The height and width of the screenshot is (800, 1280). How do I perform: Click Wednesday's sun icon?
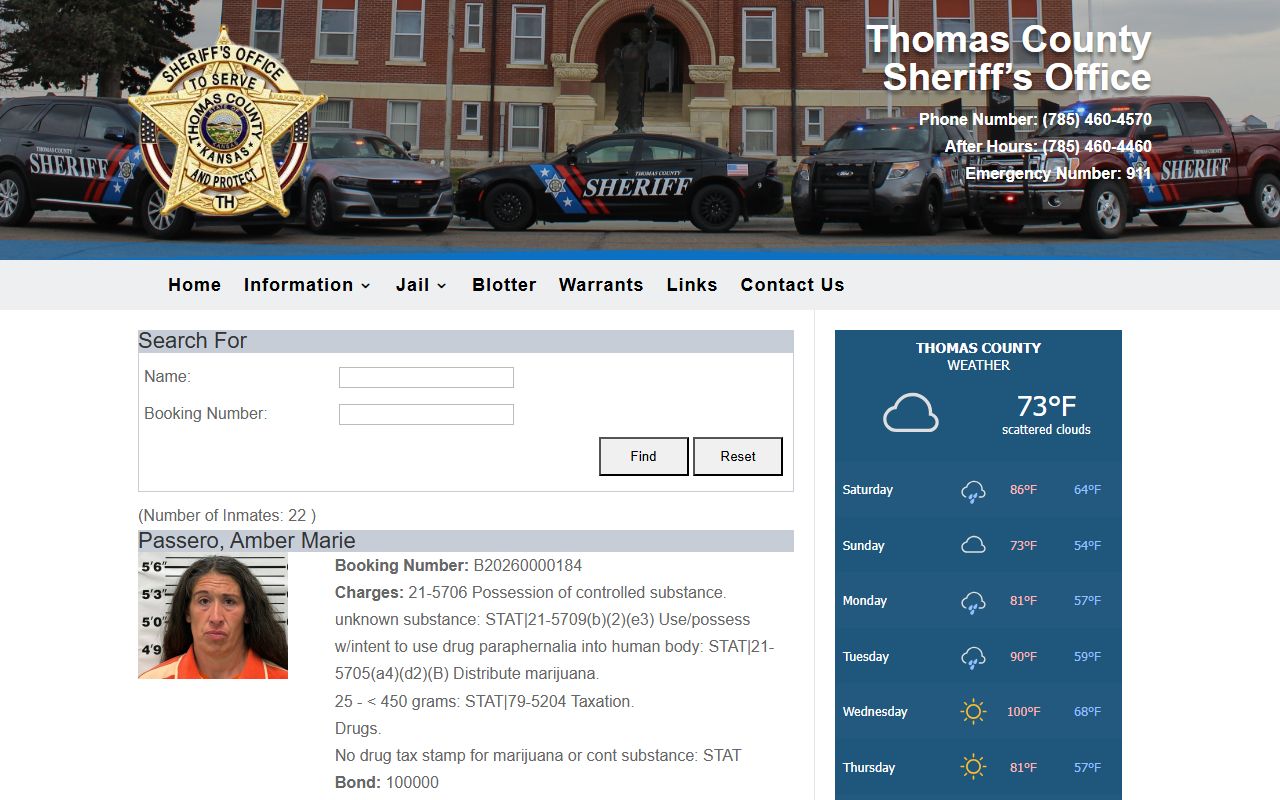coord(973,712)
